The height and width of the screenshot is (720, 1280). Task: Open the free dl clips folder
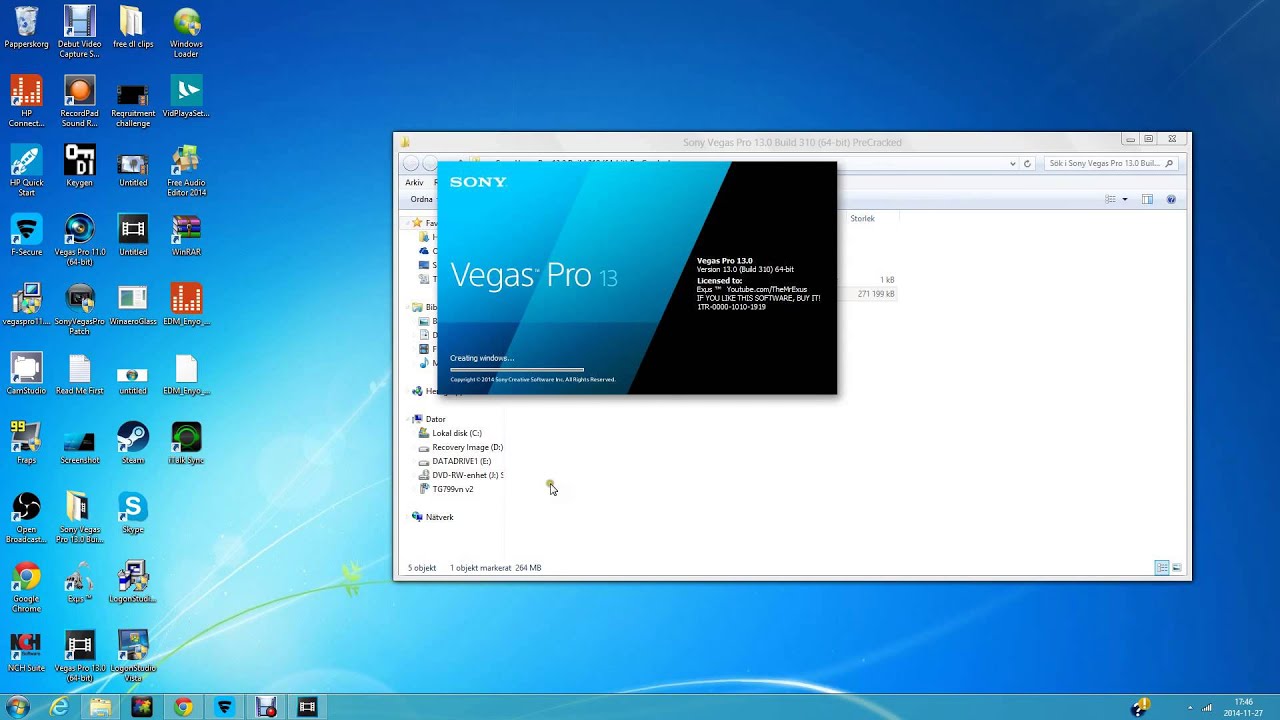tap(133, 29)
